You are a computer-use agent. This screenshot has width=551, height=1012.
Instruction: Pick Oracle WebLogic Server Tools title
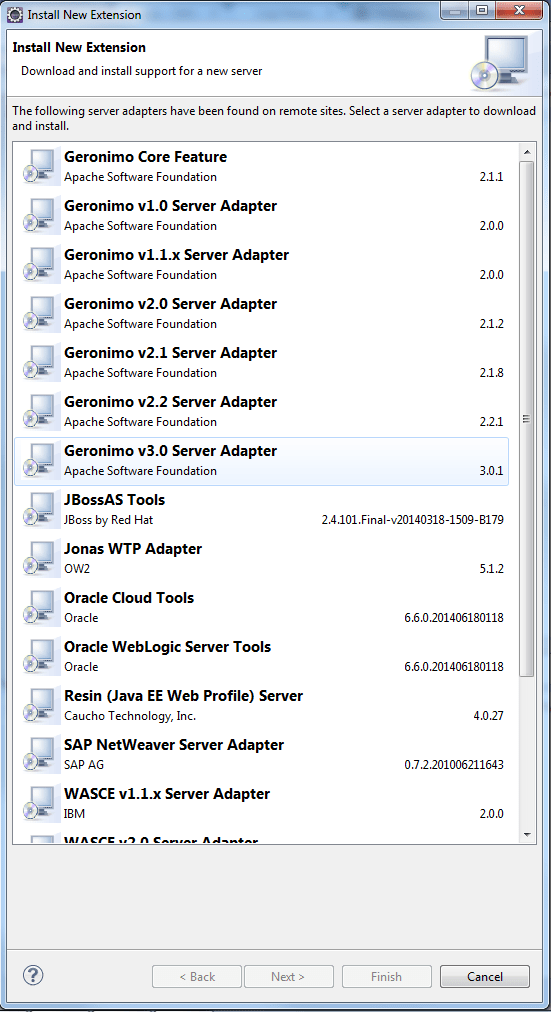click(x=167, y=647)
